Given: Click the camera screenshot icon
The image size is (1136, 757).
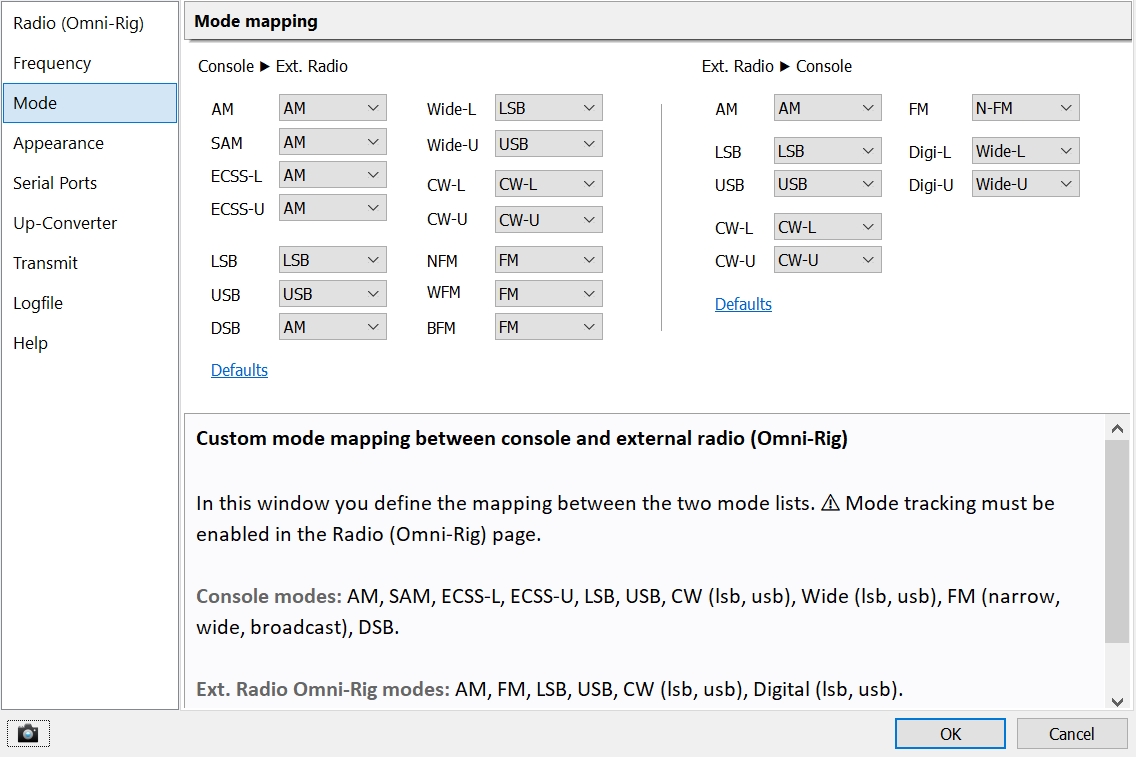Looking at the screenshot, I should click(27, 734).
